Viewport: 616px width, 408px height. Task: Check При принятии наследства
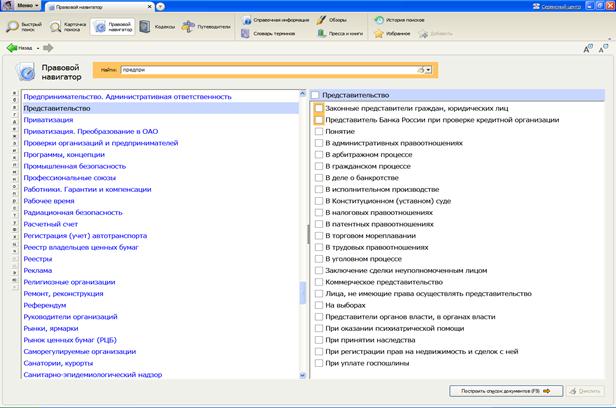(319, 340)
